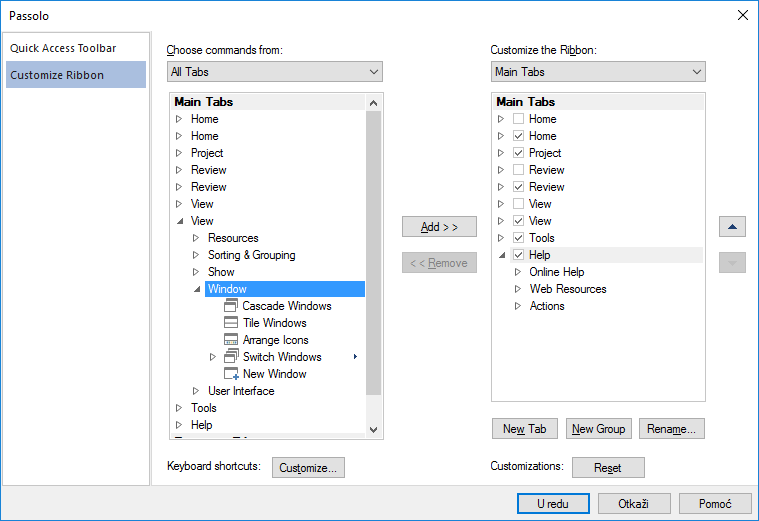Uncheck the Help tab checkbox

[x=518, y=255]
